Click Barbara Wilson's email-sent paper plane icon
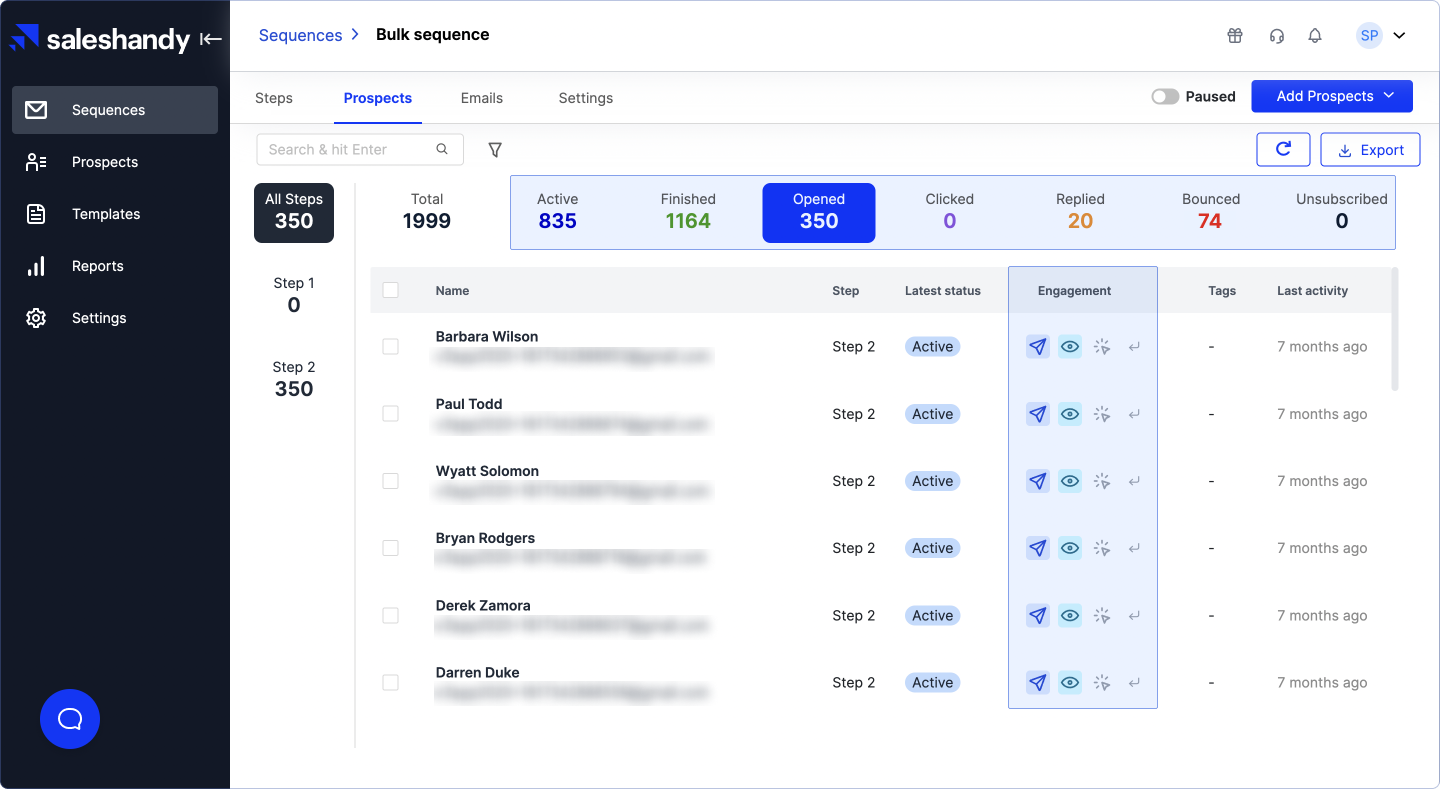 [x=1038, y=347]
